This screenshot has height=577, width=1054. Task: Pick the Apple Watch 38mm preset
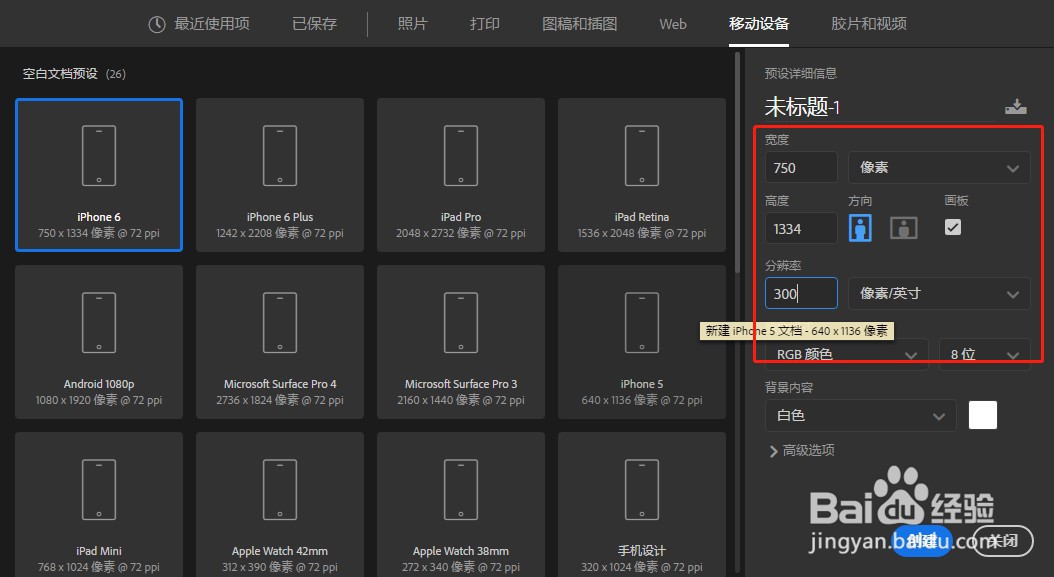click(x=460, y=504)
